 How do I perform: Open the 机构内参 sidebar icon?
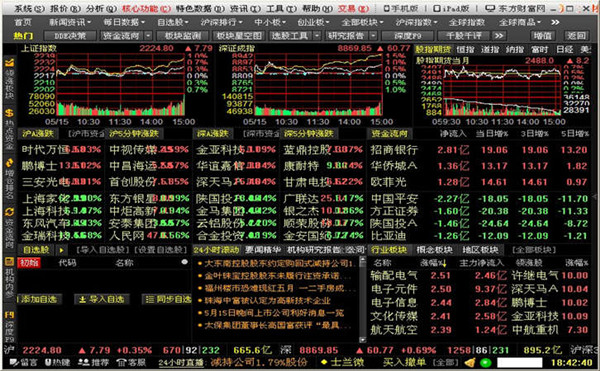[9, 262]
